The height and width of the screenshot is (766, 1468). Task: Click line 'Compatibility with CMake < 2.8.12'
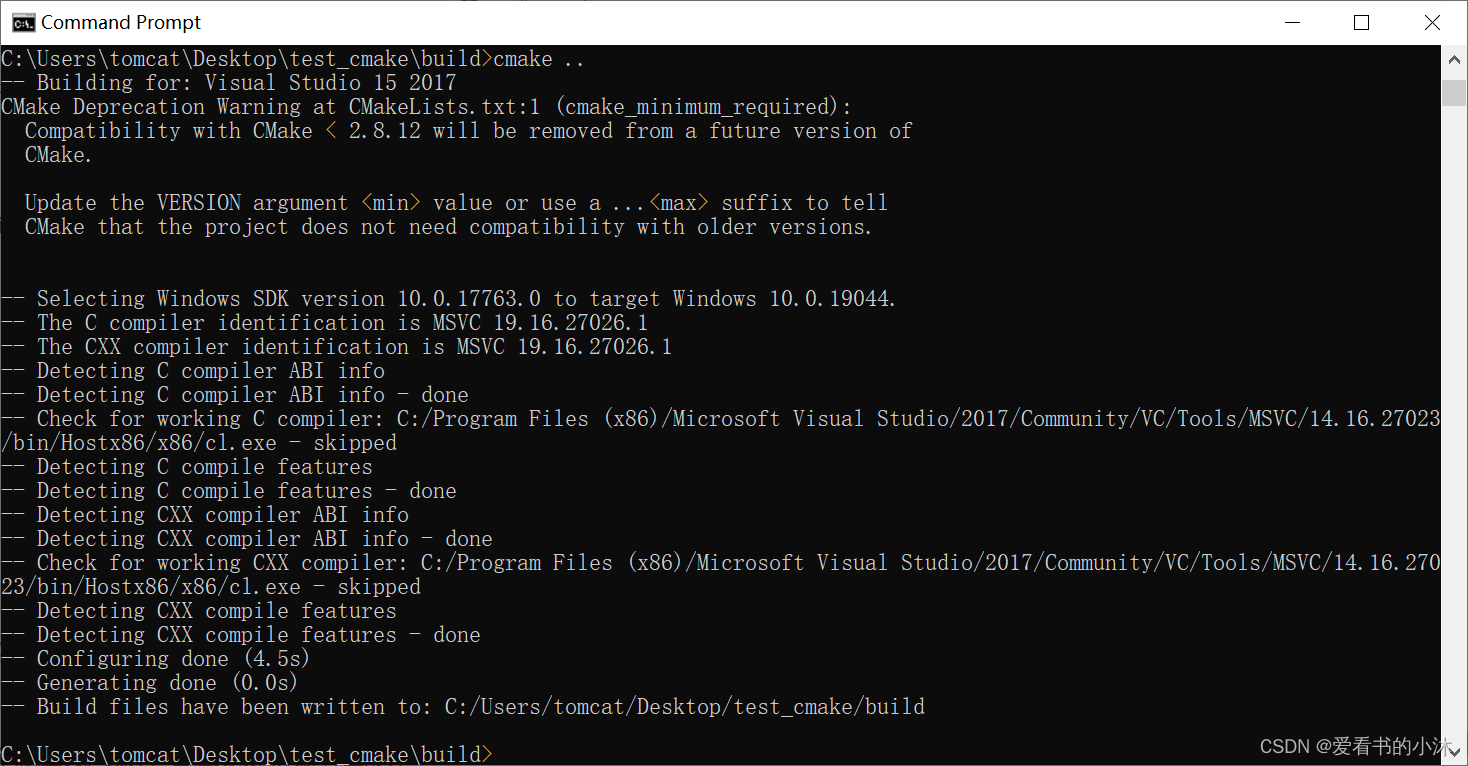coord(468,131)
